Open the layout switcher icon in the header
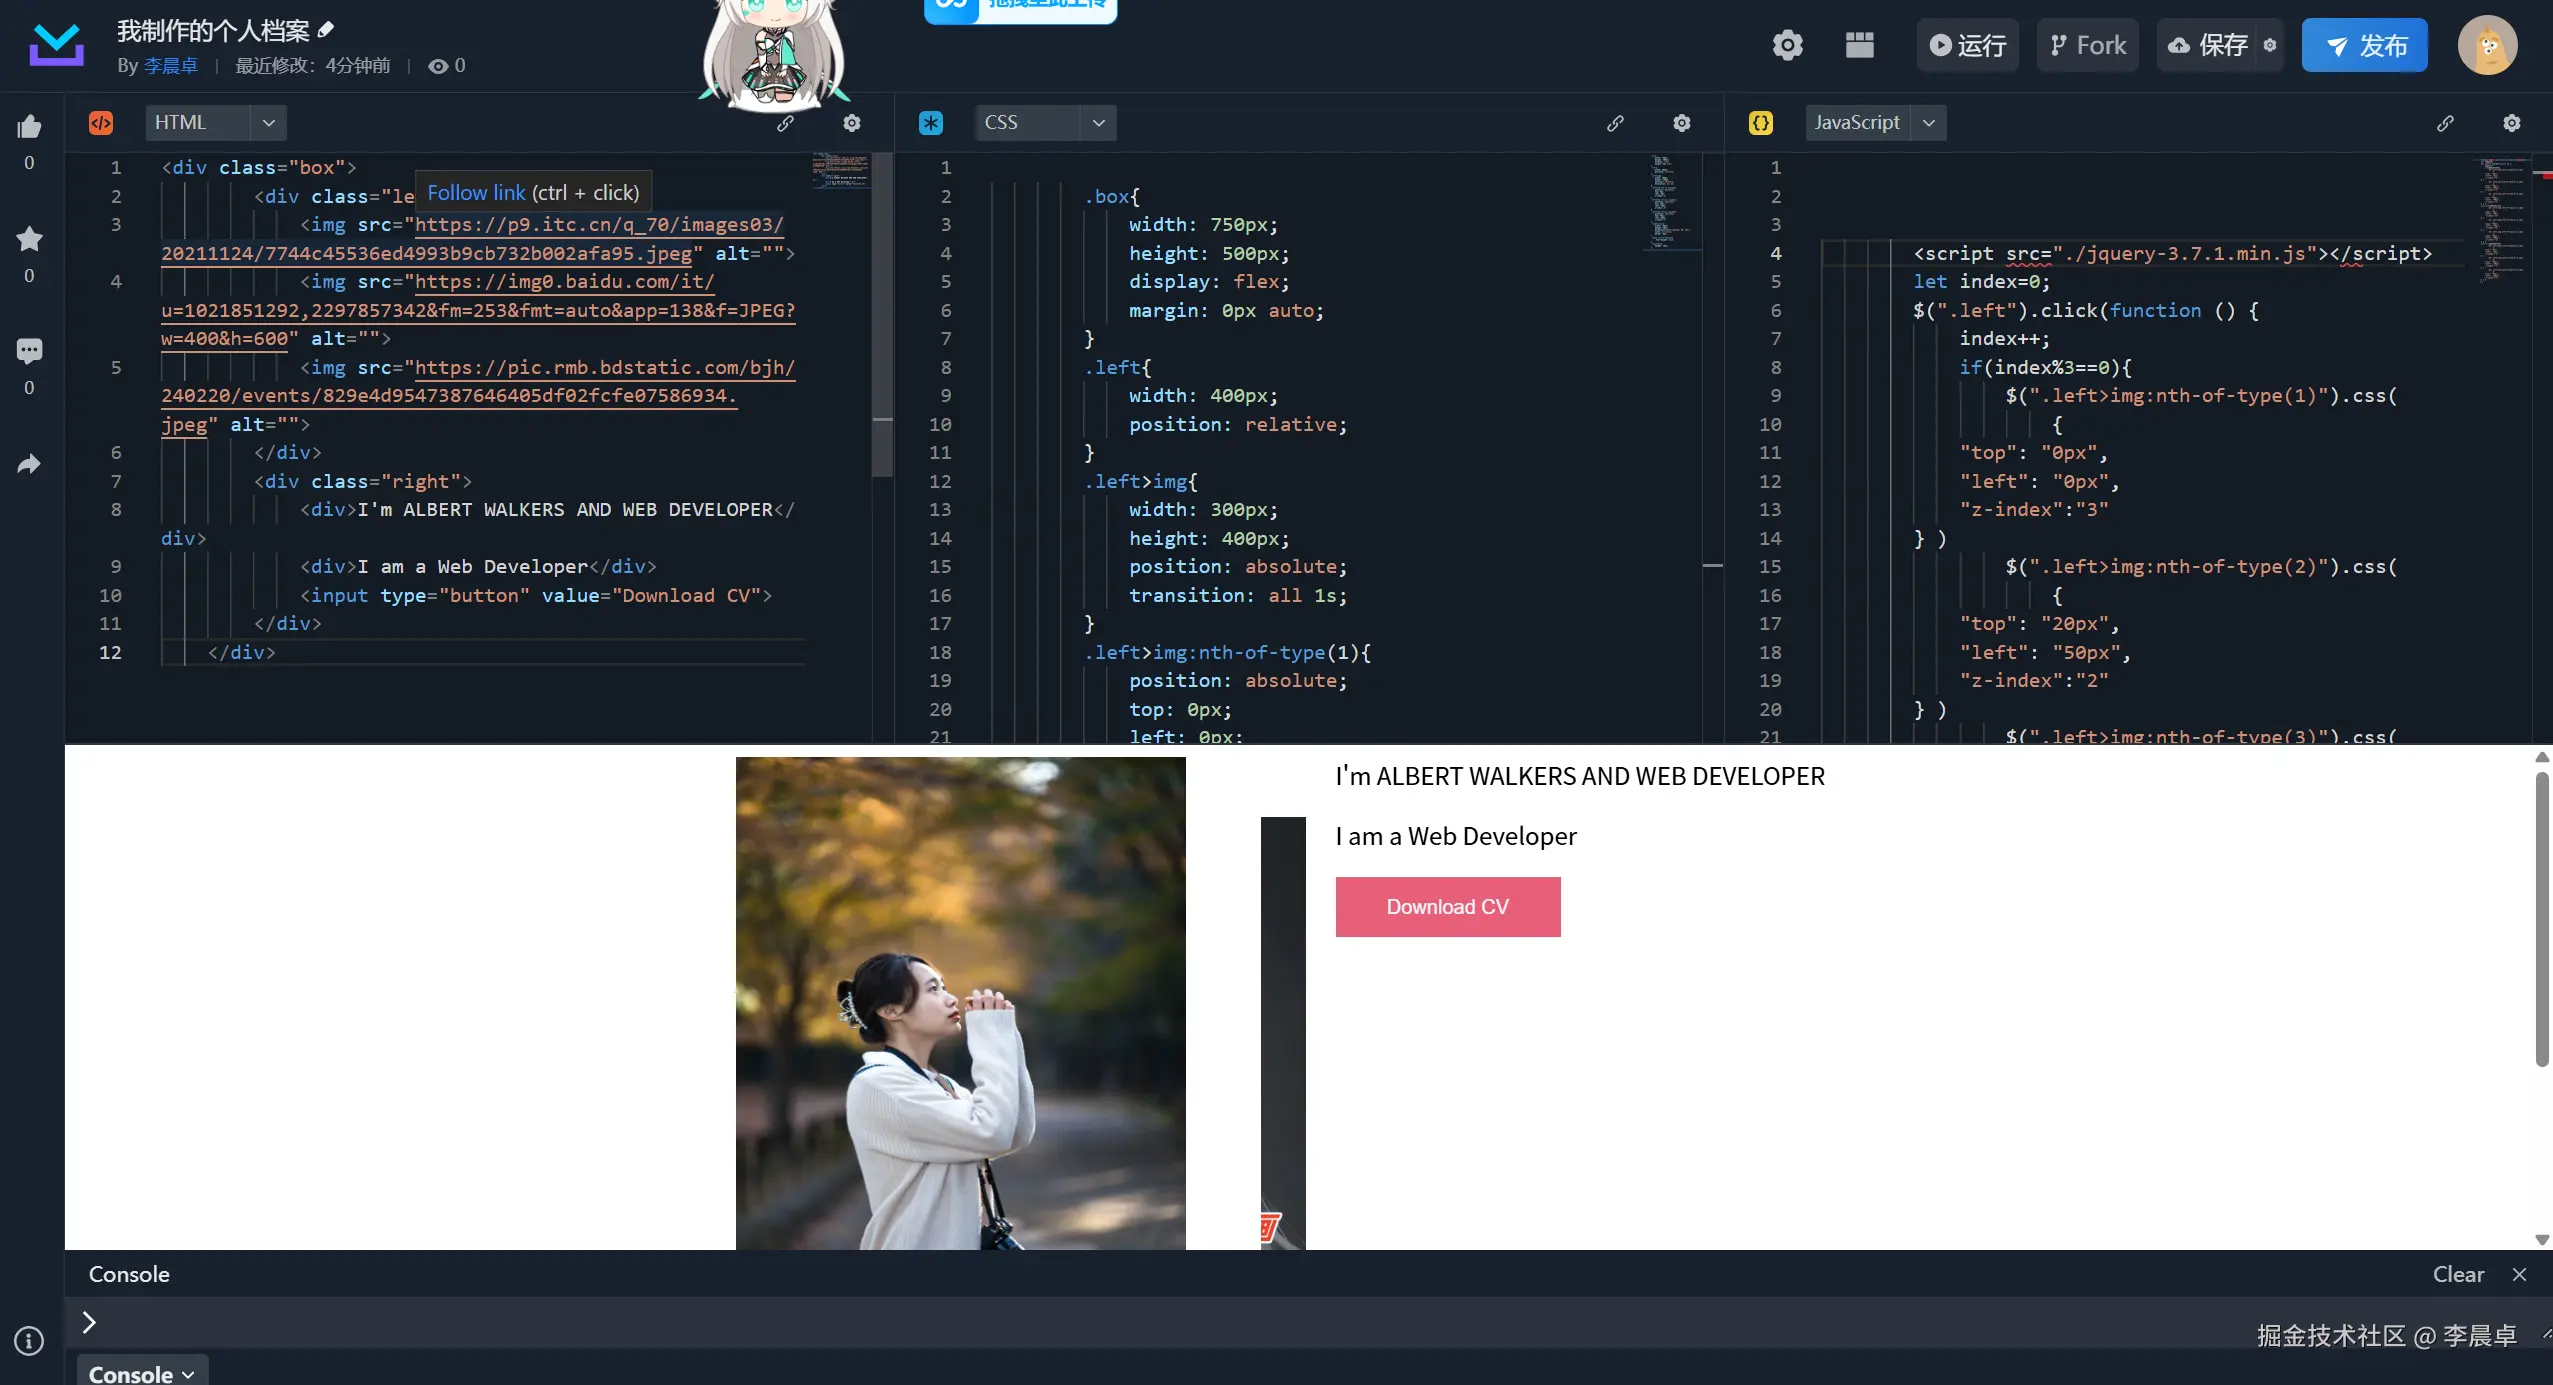The image size is (2553, 1385). click(x=1859, y=44)
